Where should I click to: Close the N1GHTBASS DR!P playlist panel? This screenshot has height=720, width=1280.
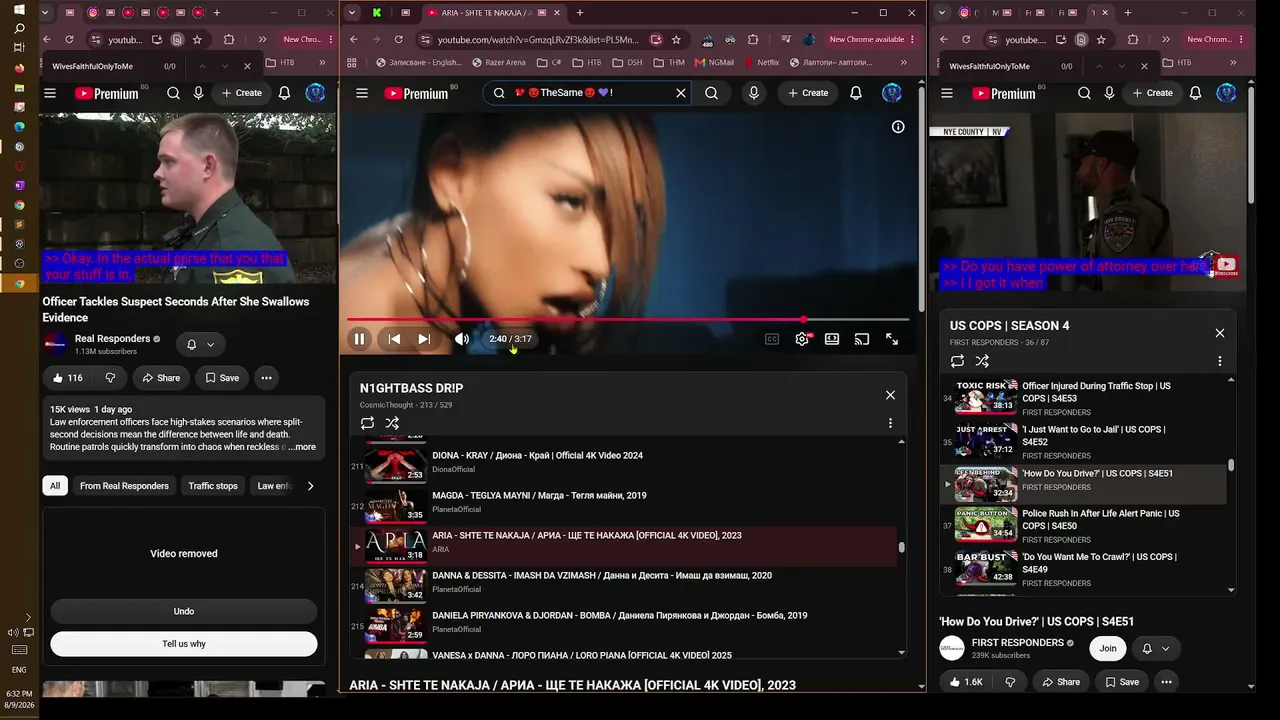click(x=890, y=395)
